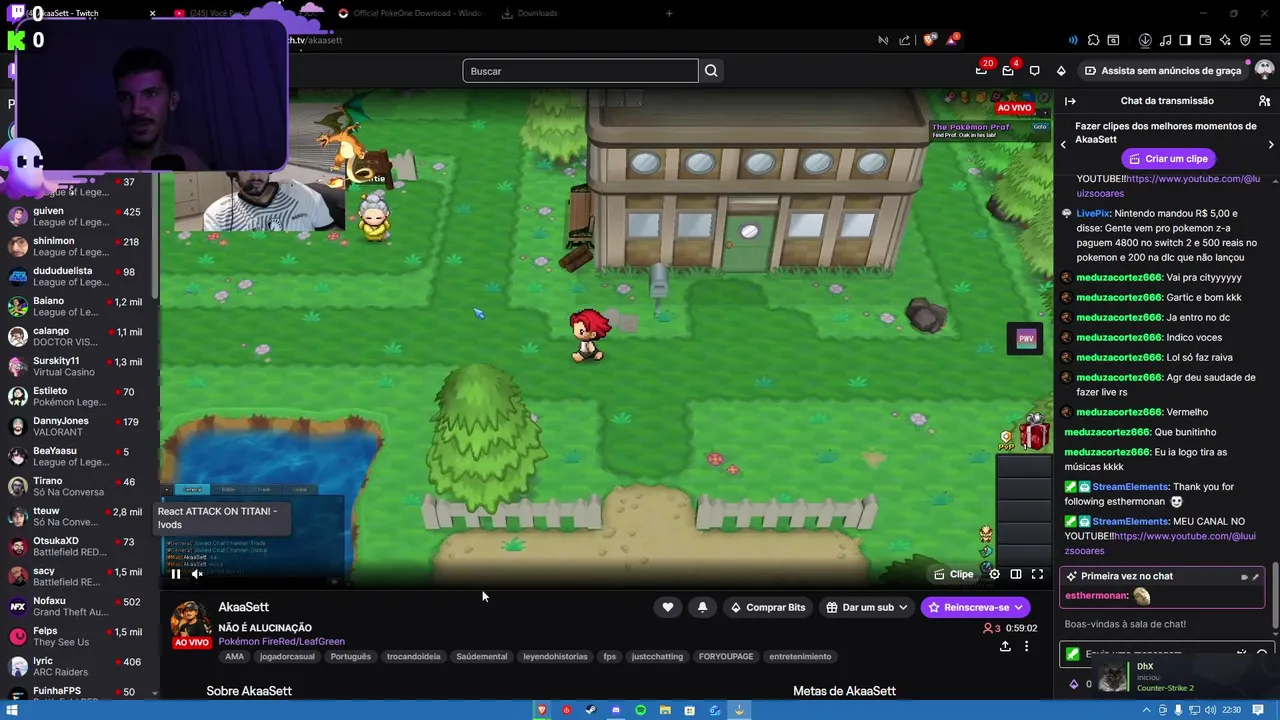Image resolution: width=1280 pixels, height=720 pixels.
Task: Open the player settings gear
Action: click(x=994, y=574)
